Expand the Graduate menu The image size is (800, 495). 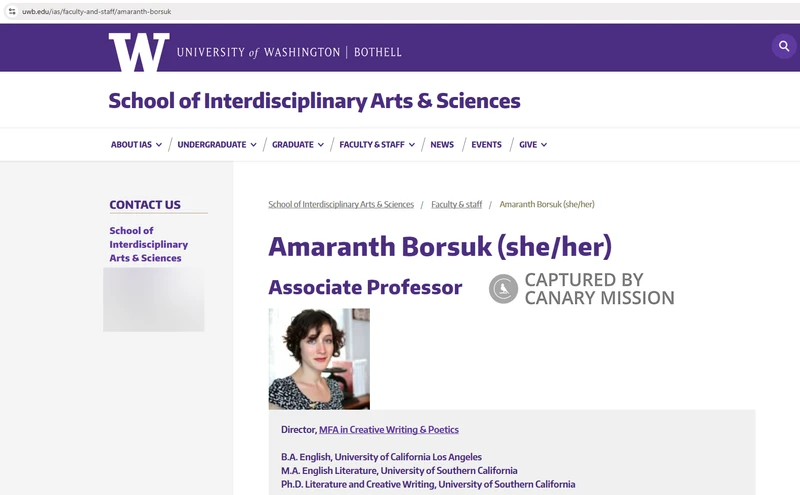[x=298, y=144]
